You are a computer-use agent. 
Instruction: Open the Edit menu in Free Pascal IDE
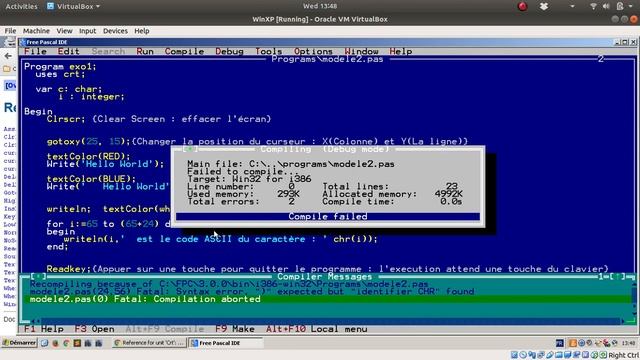68,51
